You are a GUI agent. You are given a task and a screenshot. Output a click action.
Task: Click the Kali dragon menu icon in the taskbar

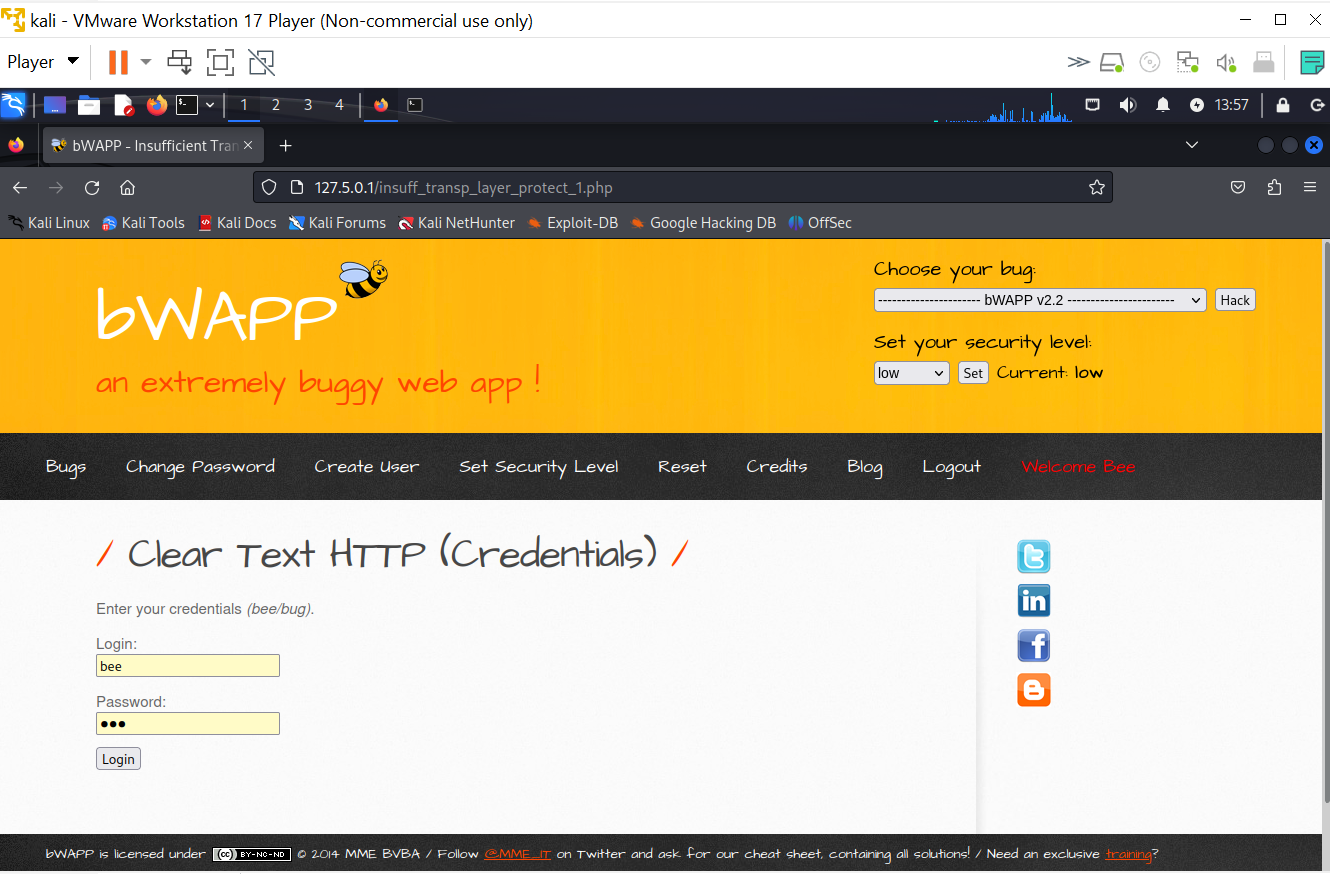point(12,104)
